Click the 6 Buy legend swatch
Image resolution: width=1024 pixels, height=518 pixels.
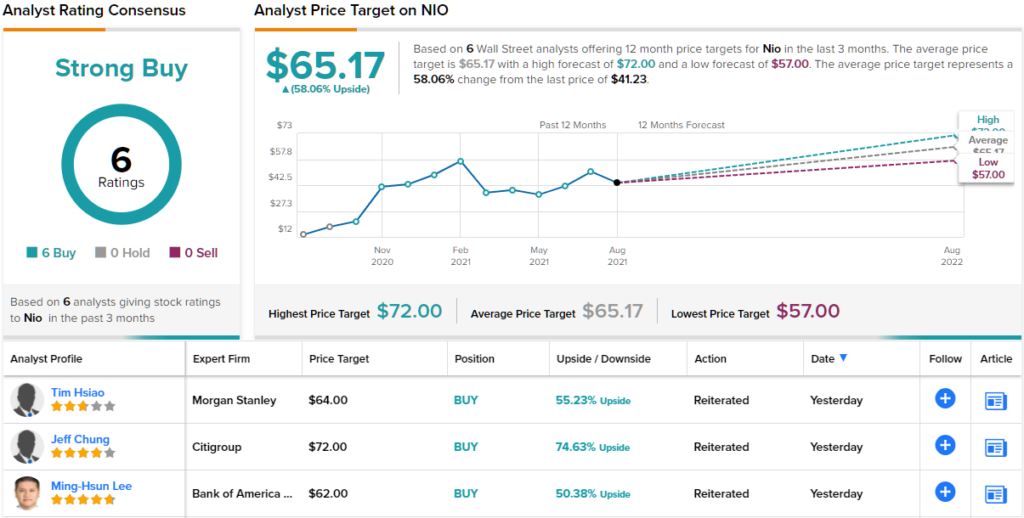[x=32, y=253]
